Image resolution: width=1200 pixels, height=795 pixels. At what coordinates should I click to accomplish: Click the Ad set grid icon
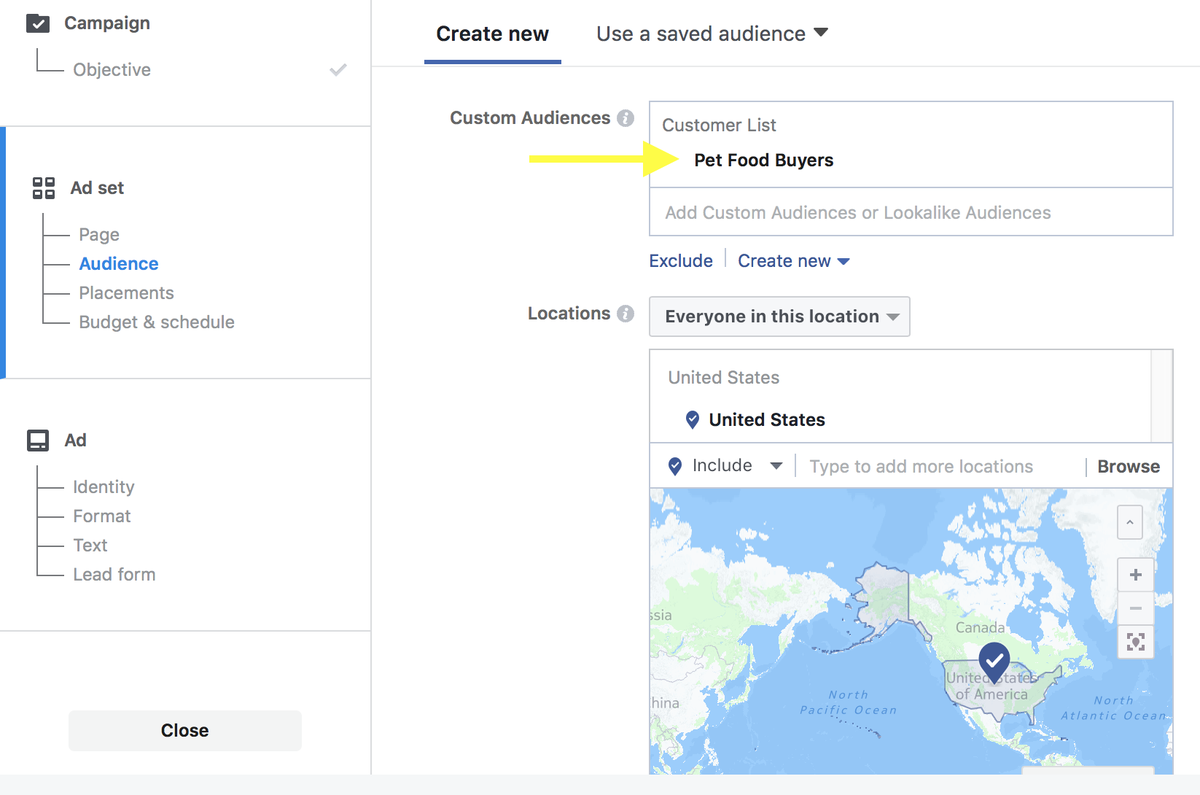click(x=43, y=187)
